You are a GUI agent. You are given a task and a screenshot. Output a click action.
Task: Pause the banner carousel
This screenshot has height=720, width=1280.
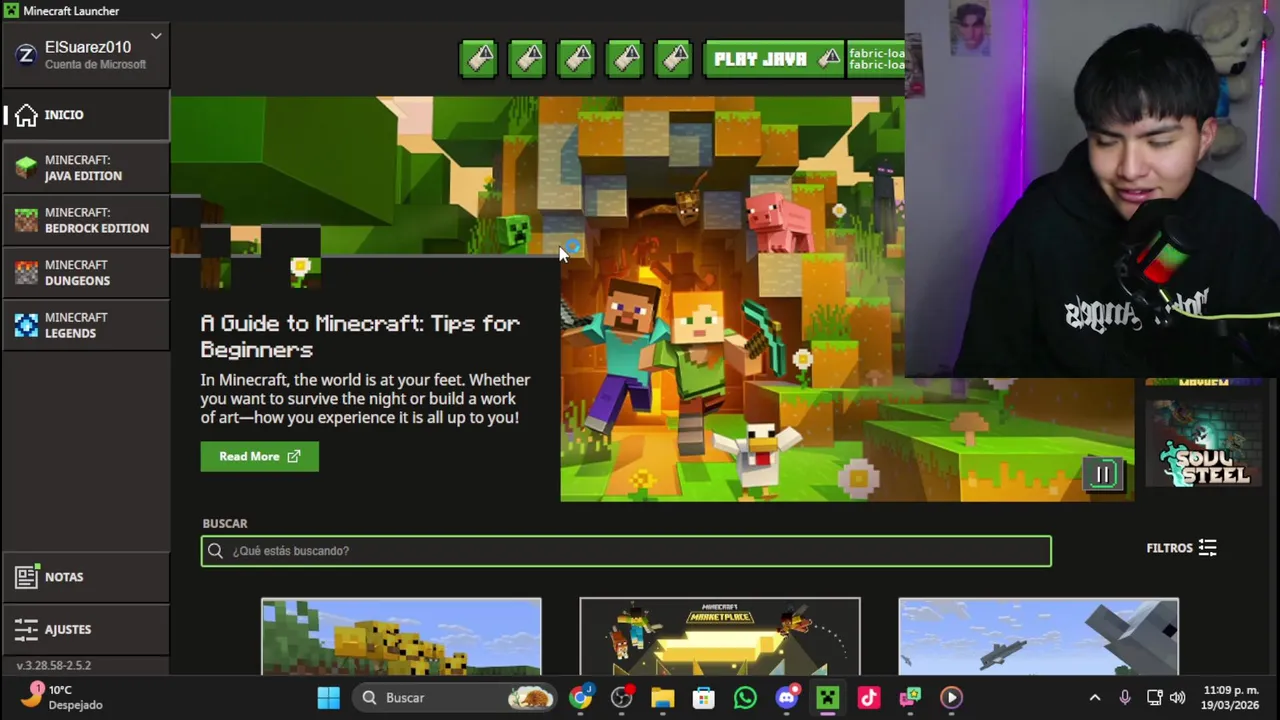pos(1103,475)
